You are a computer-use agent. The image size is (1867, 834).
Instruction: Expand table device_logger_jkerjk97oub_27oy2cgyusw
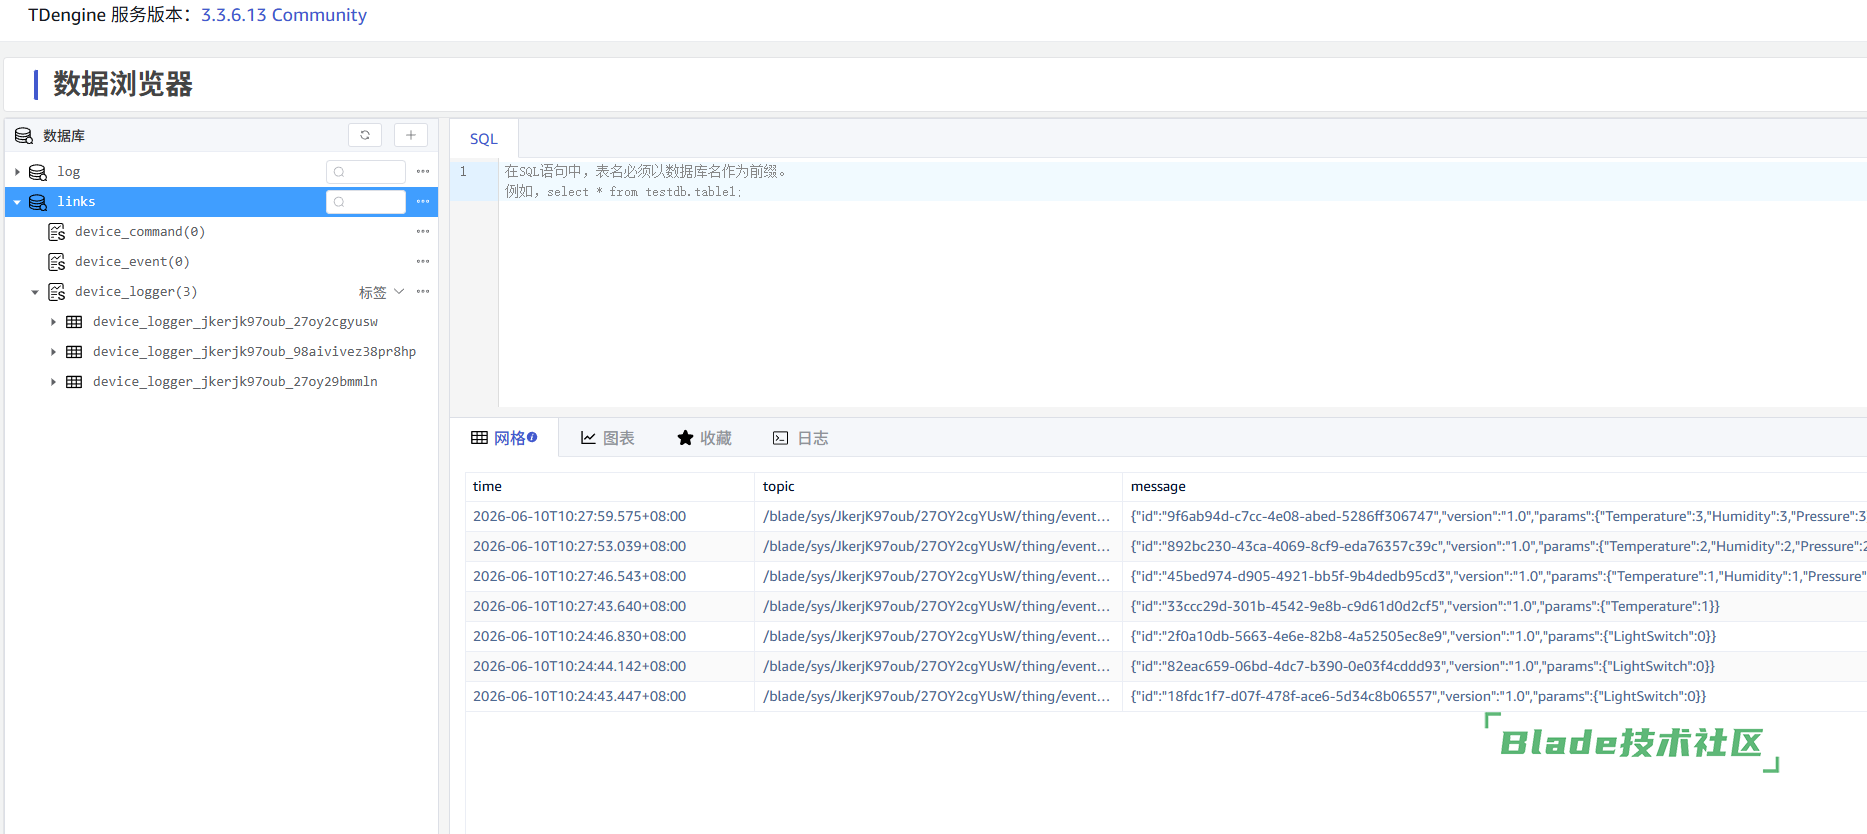pyautogui.click(x=53, y=322)
